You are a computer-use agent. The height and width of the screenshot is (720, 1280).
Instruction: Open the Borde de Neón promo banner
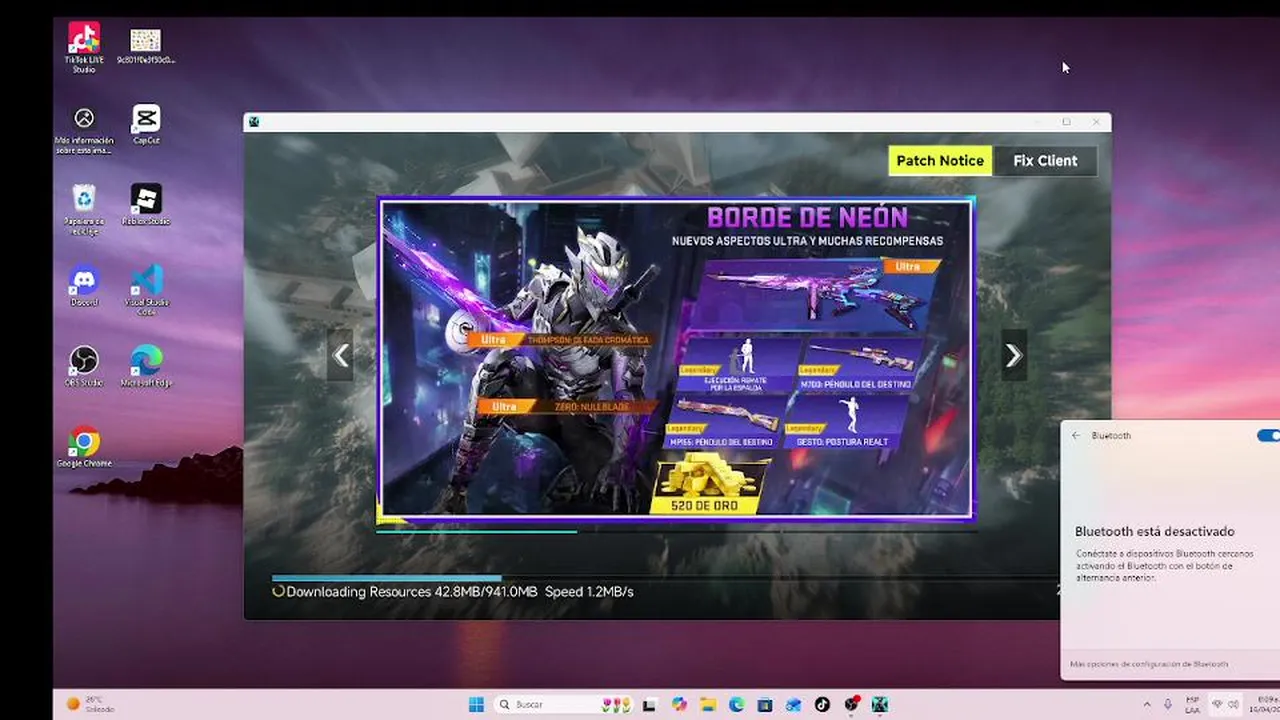point(676,358)
